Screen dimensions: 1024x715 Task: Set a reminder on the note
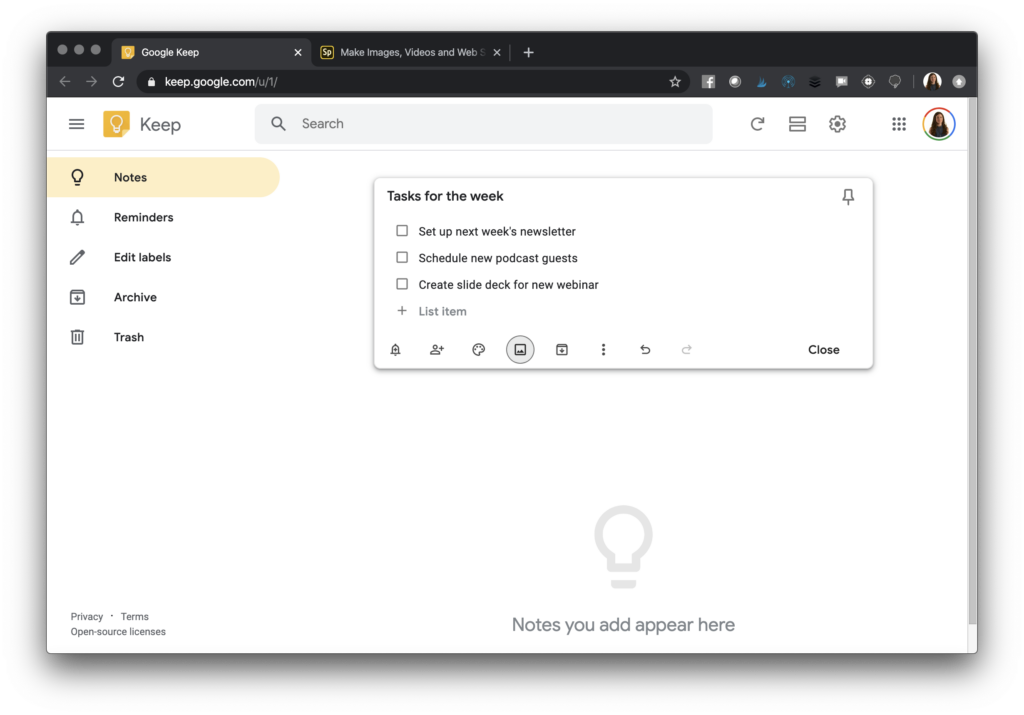395,349
